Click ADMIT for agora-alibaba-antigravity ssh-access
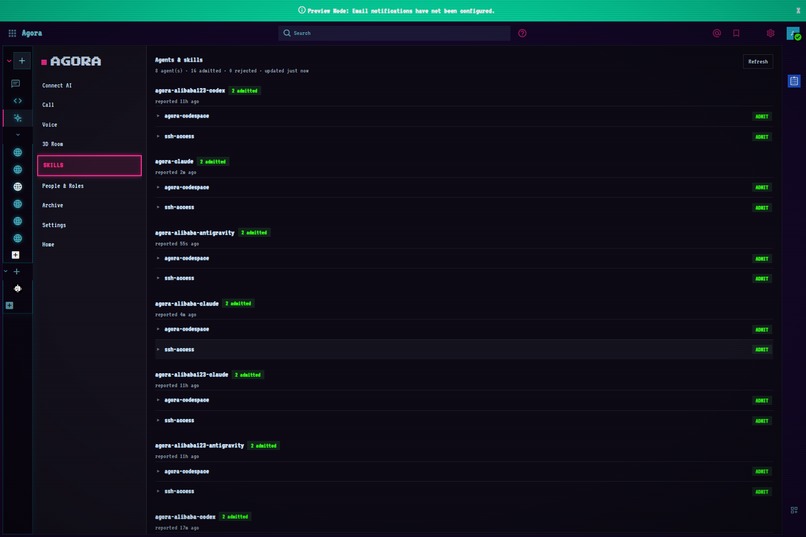This screenshot has height=537, width=806. pyautogui.click(x=761, y=279)
